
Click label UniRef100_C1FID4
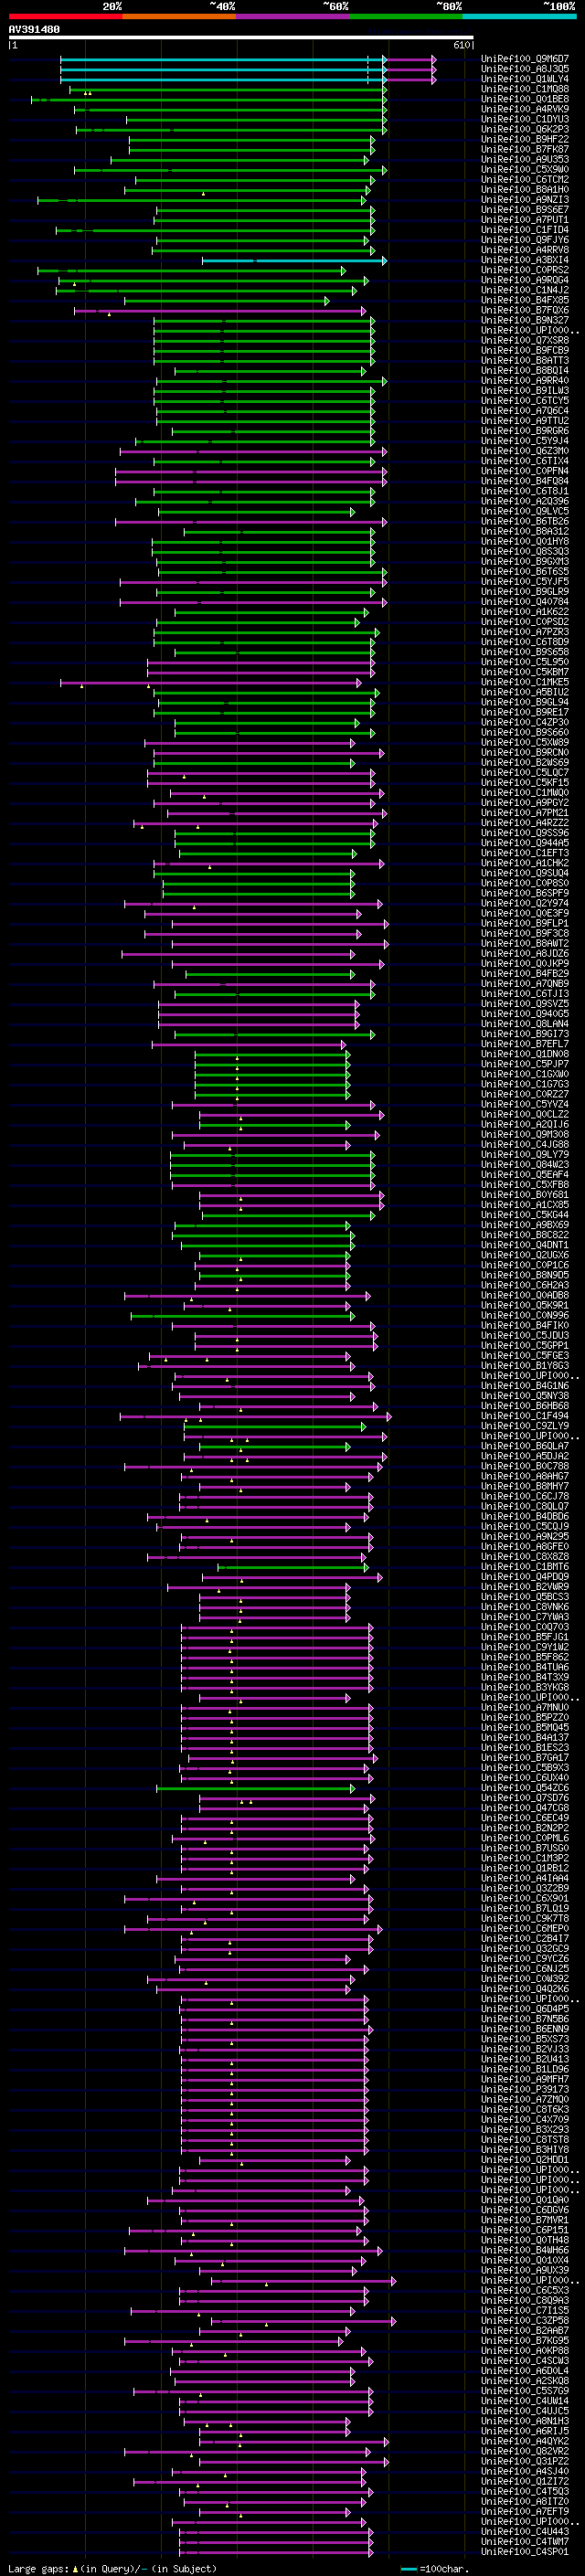(x=525, y=230)
